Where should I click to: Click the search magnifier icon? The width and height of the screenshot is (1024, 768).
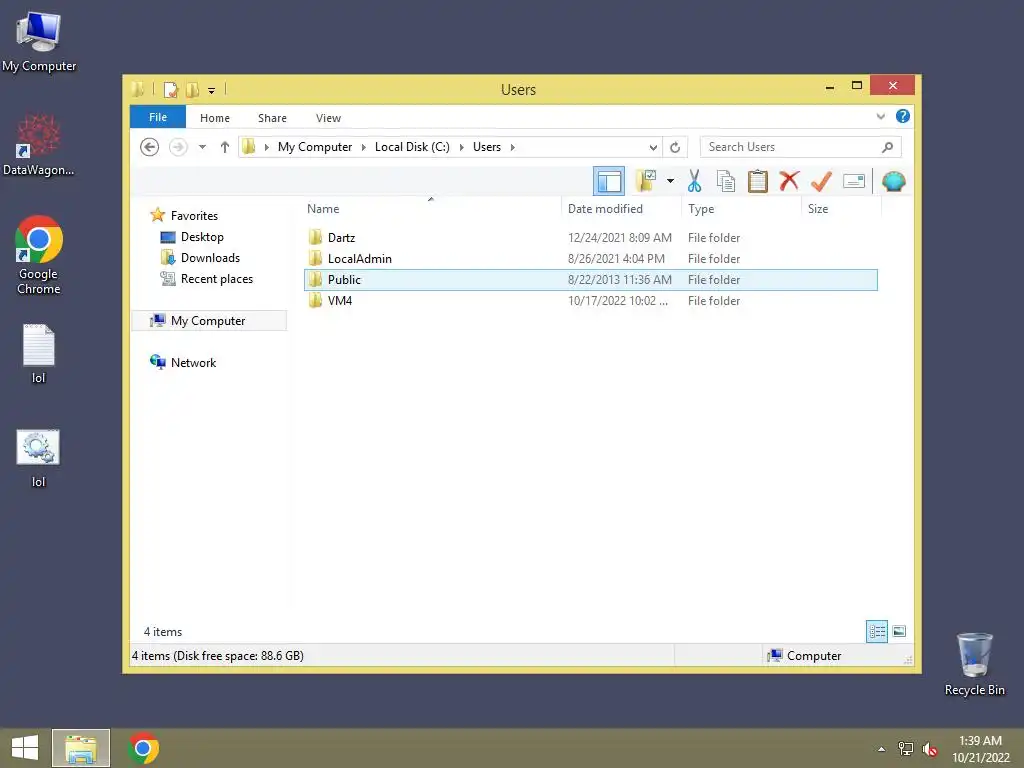pos(887,147)
